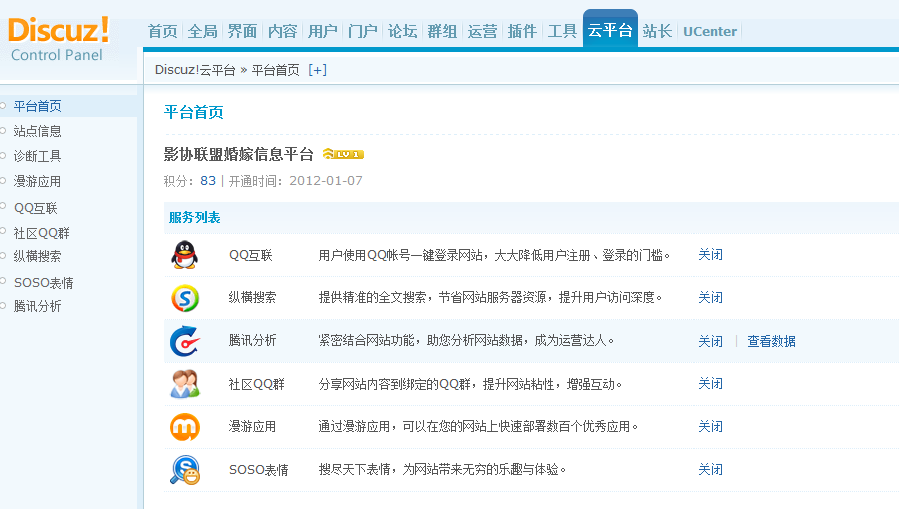Select SOSO表情 in the sidebar
This screenshot has height=509, width=899.
[x=44, y=283]
